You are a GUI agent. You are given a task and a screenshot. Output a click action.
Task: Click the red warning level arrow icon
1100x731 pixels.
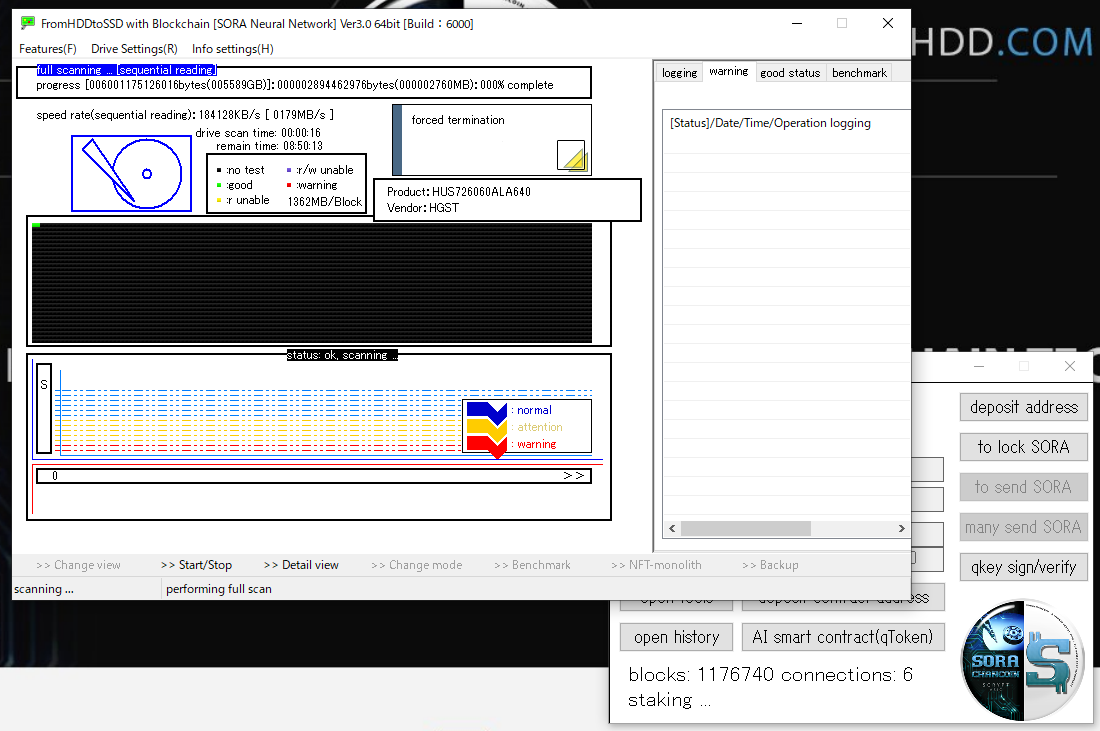(487, 445)
